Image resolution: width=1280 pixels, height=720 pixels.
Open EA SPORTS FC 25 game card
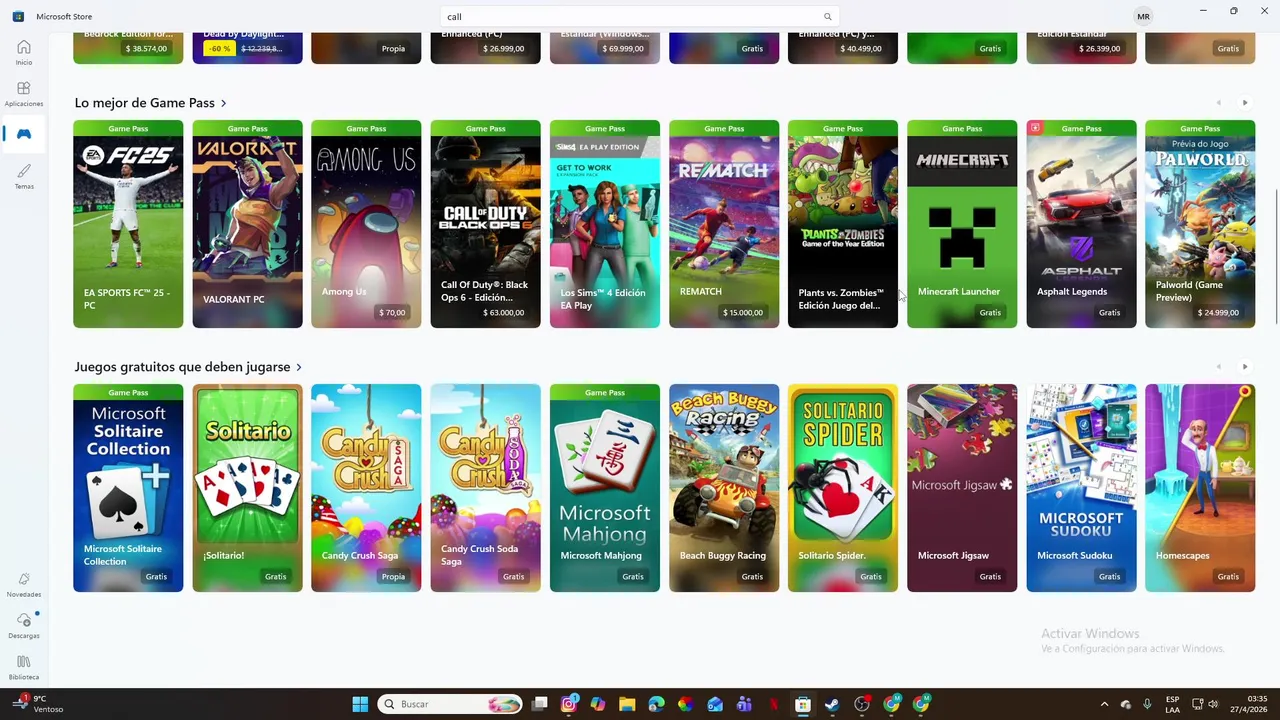point(128,224)
